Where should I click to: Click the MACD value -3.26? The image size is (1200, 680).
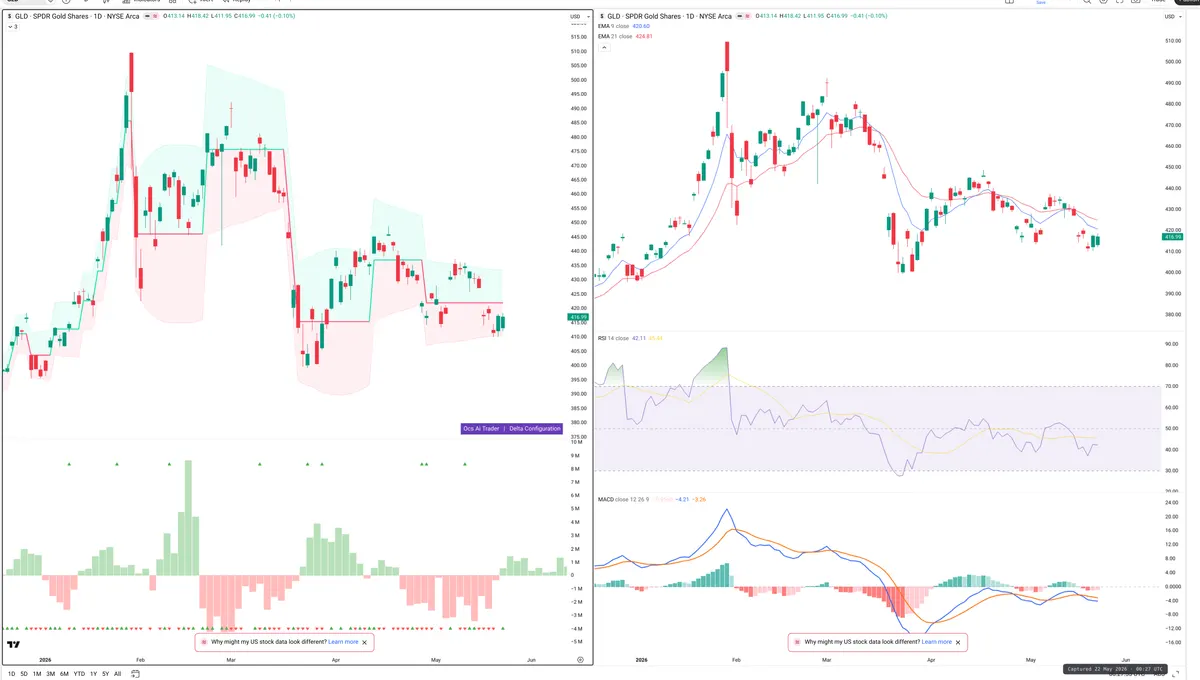(x=700, y=499)
